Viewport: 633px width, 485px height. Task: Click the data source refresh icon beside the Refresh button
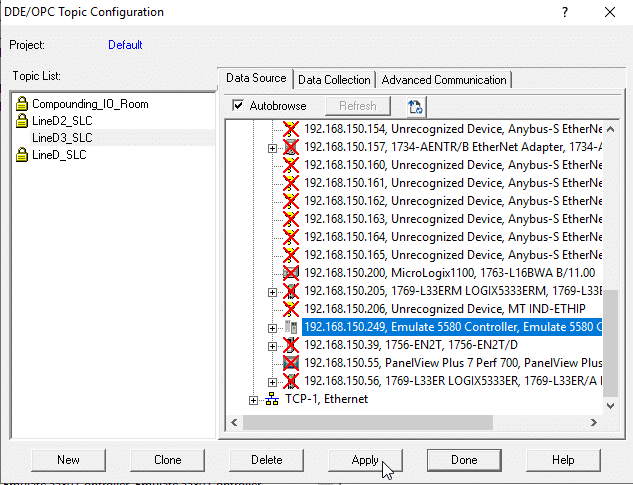pyautogui.click(x=415, y=107)
